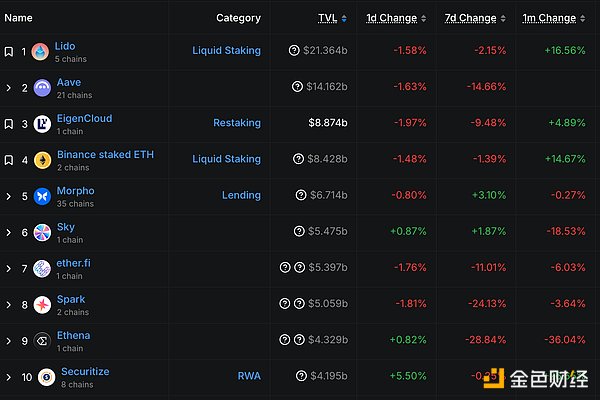Toggle bookmark on Binance staked ETH row
Viewport: 600px width, 400px height.
point(8,160)
